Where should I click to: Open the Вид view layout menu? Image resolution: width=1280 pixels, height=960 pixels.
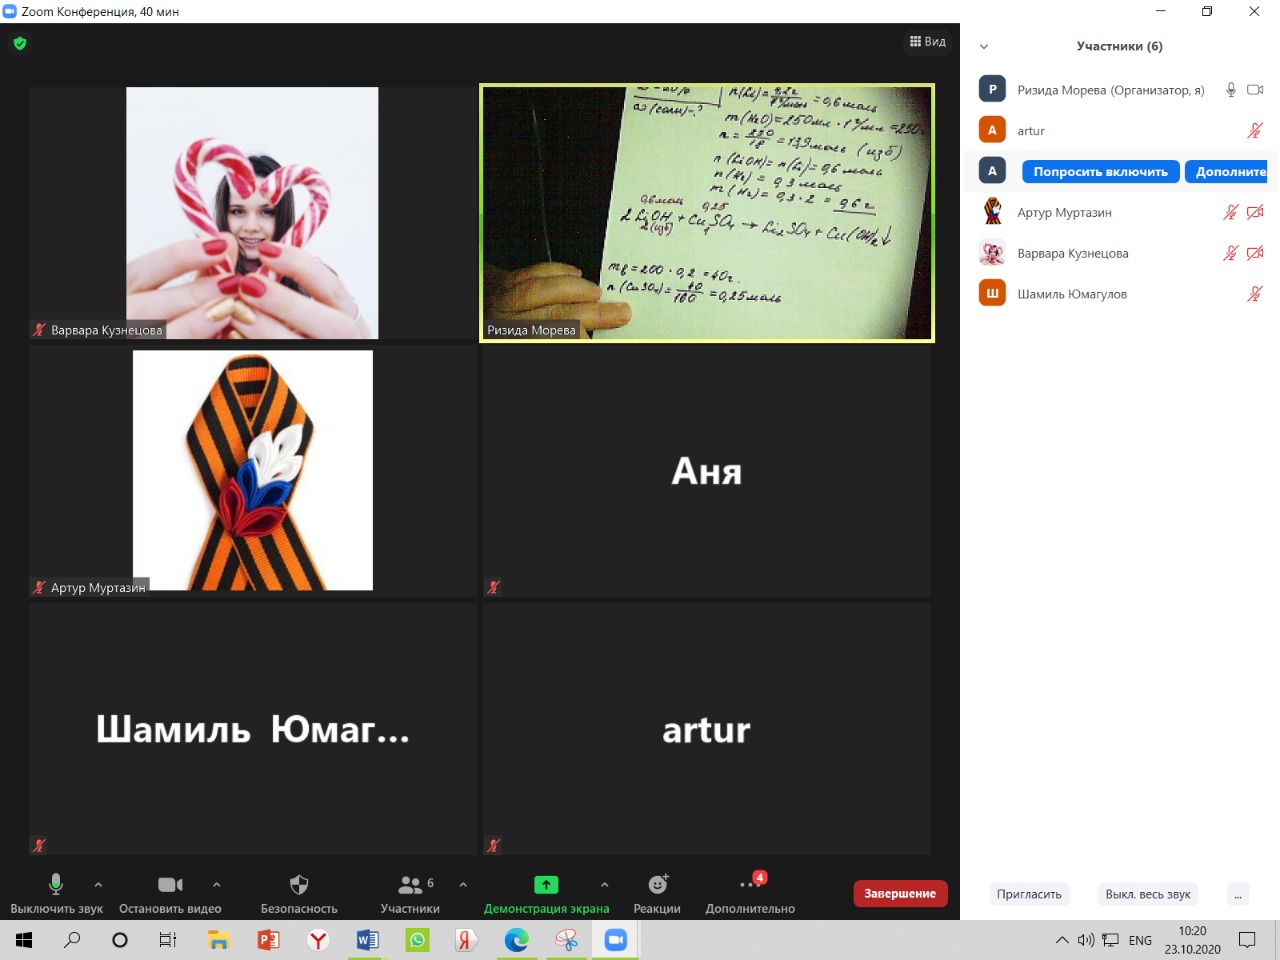(x=927, y=42)
